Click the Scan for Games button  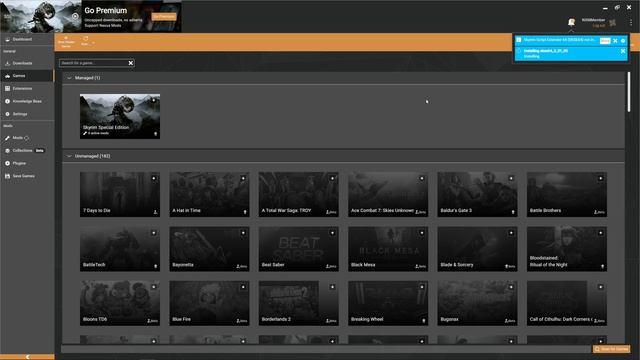611,349
